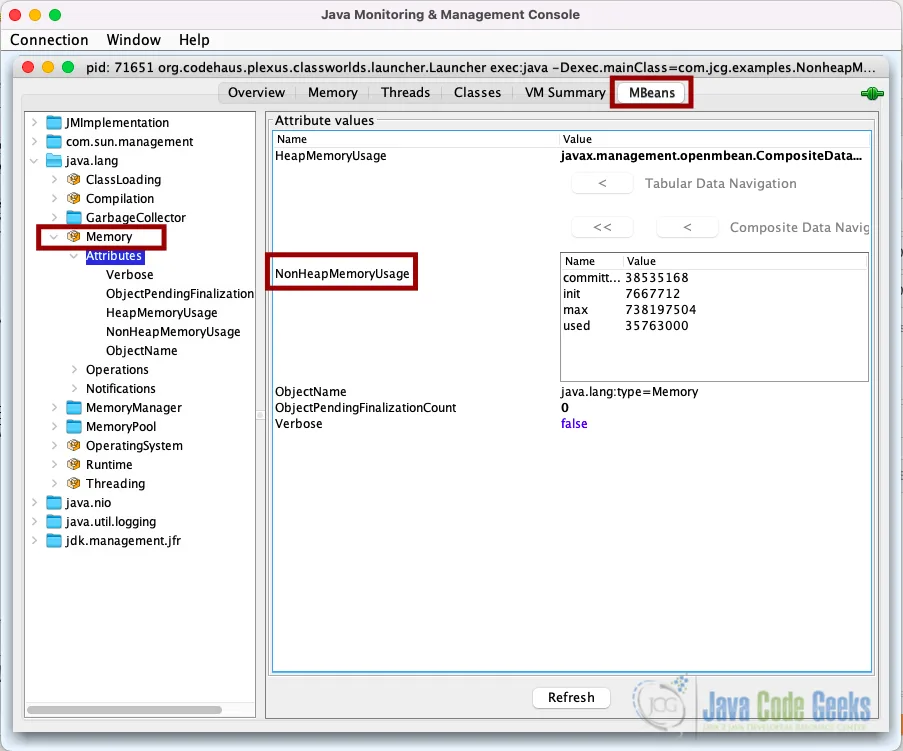Click the JMImplementation folder icon
903x751 pixels.
(54, 123)
